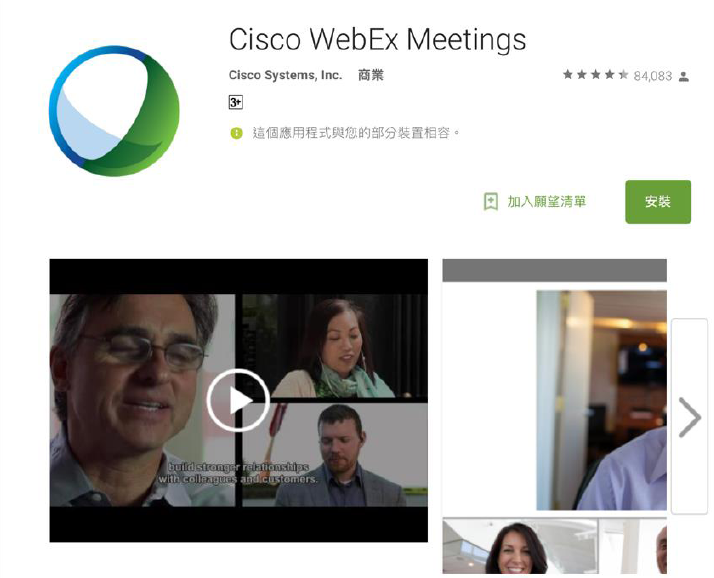
Task: Click the Cisco WebEx Meetings title
Action: (377, 39)
